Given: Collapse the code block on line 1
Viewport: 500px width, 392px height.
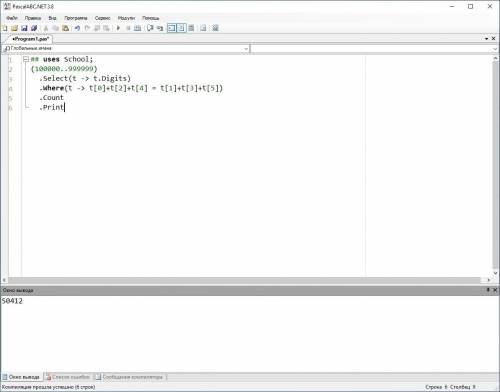Looking at the screenshot, I should tap(26, 59).
